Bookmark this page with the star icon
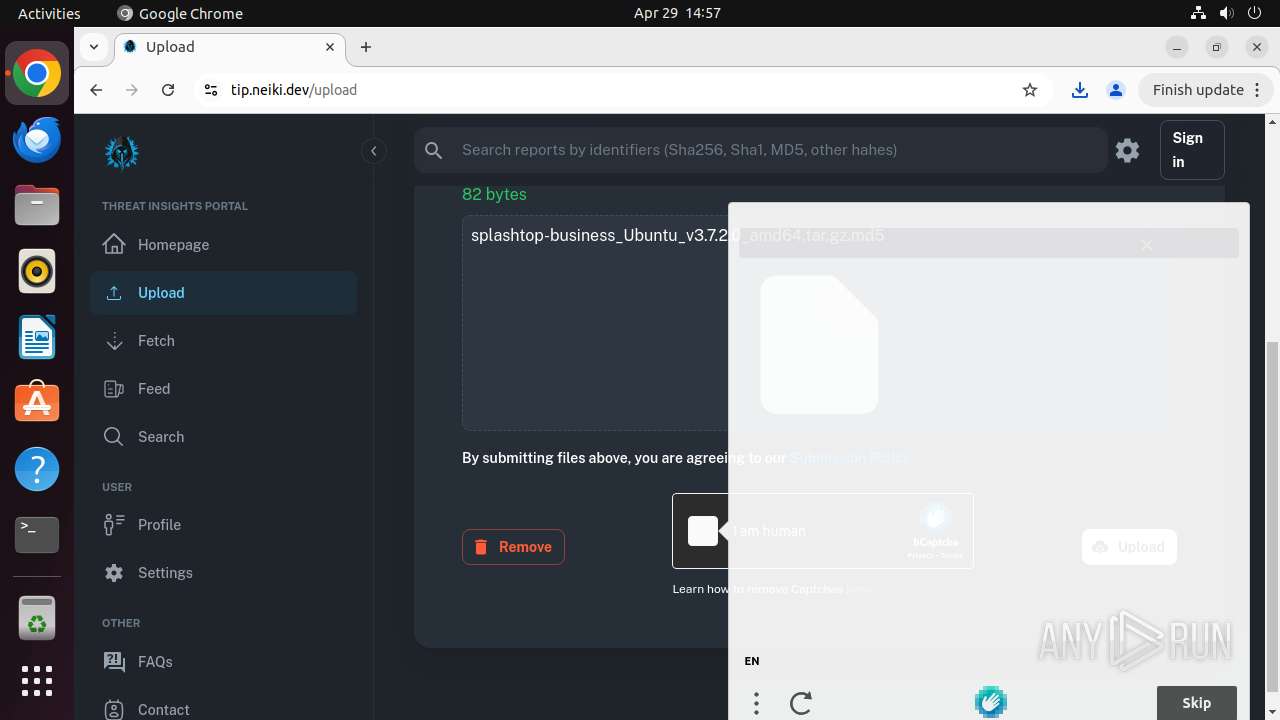 (1030, 90)
